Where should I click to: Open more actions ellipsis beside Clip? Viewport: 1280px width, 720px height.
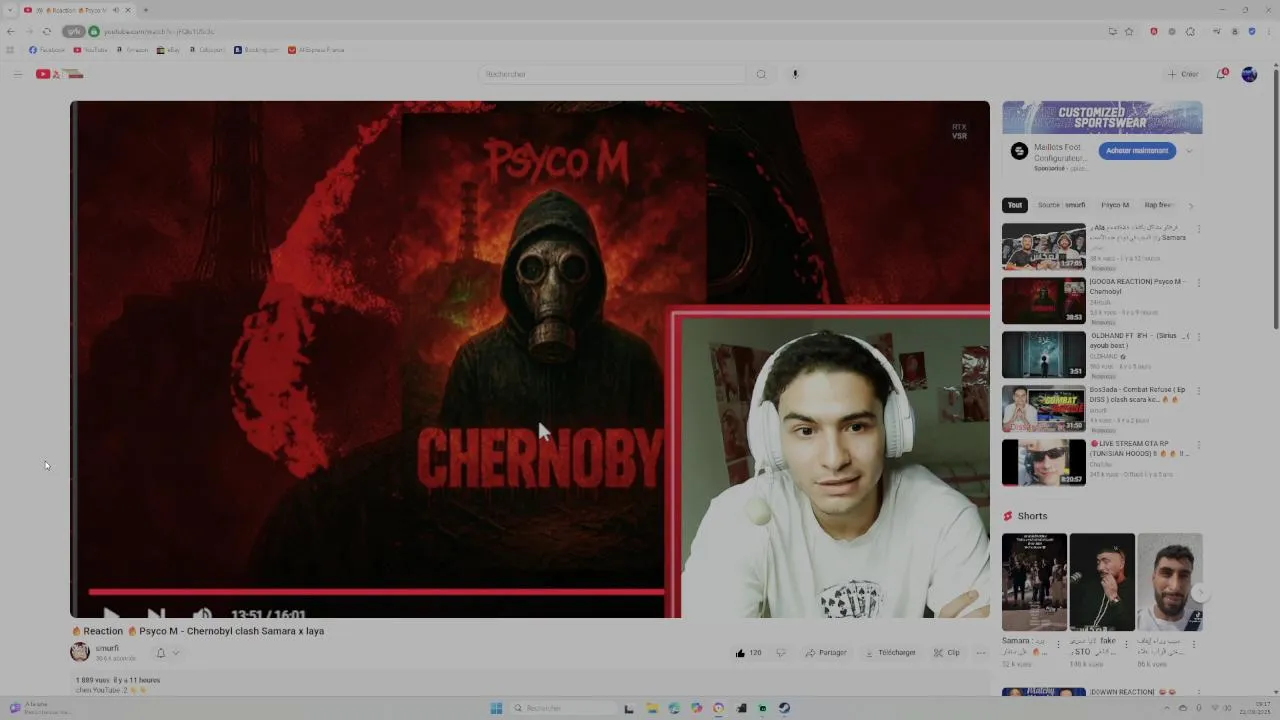pos(980,653)
